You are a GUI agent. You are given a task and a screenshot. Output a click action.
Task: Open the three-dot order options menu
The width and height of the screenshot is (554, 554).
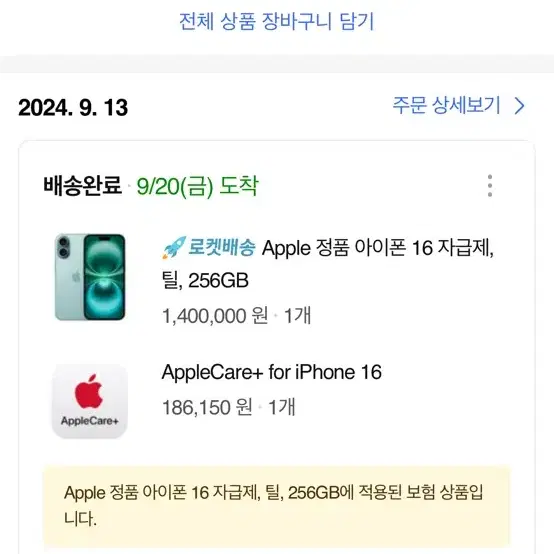[490, 185]
